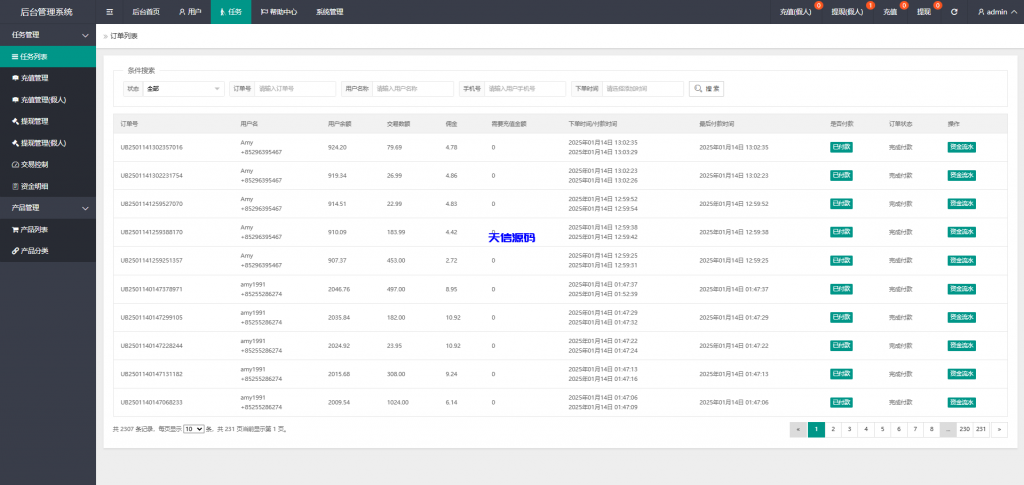The height and width of the screenshot is (485, 1024).
Task: Open the 系统管理 top menu
Action: click(330, 12)
